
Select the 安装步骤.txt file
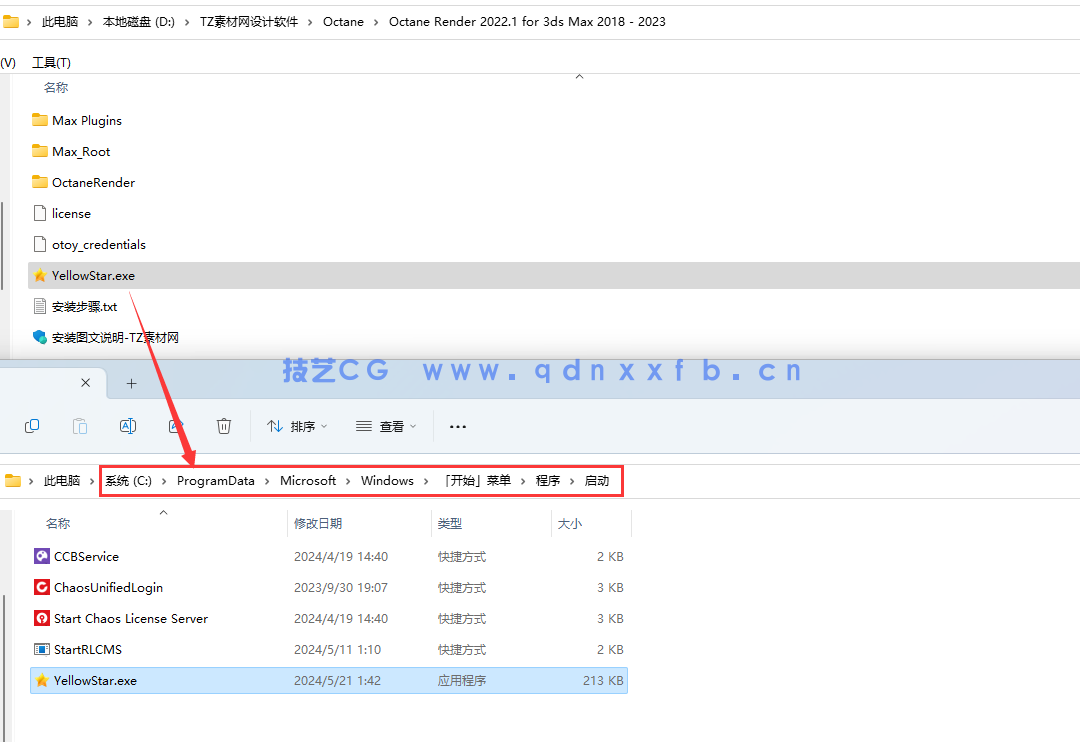pyautogui.click(x=84, y=307)
